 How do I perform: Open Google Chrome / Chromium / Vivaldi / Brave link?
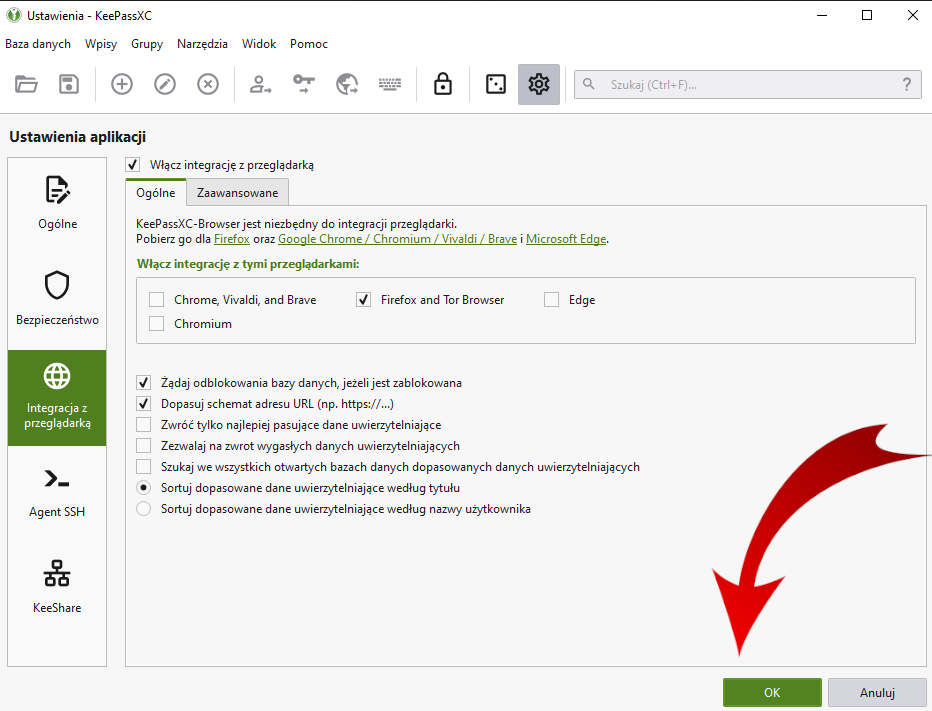tap(397, 239)
